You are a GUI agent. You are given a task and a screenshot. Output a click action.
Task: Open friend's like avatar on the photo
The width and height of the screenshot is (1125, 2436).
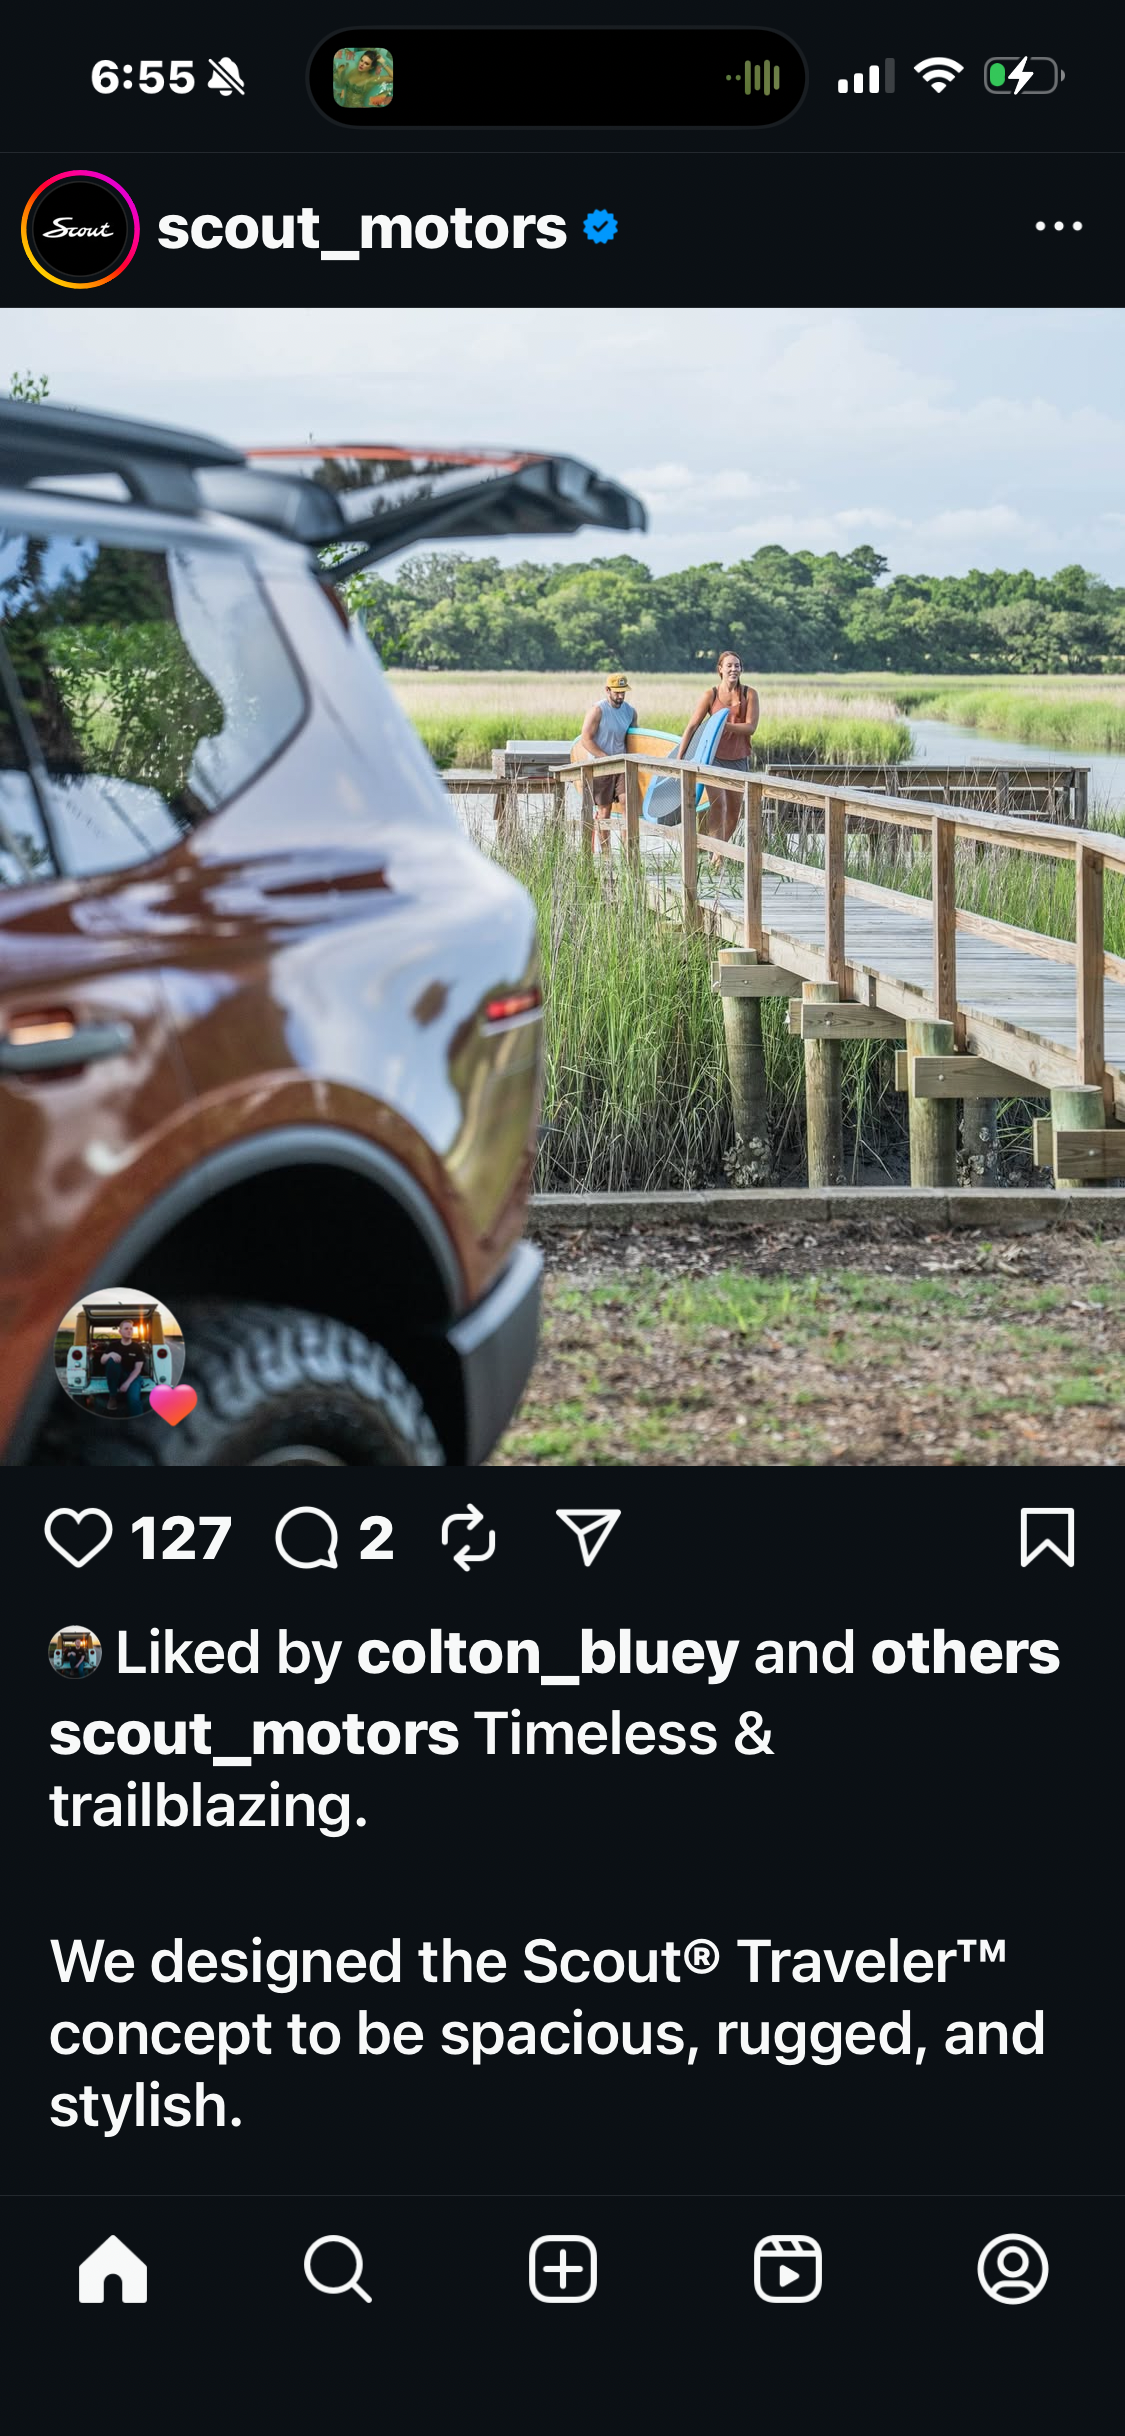(120, 1352)
